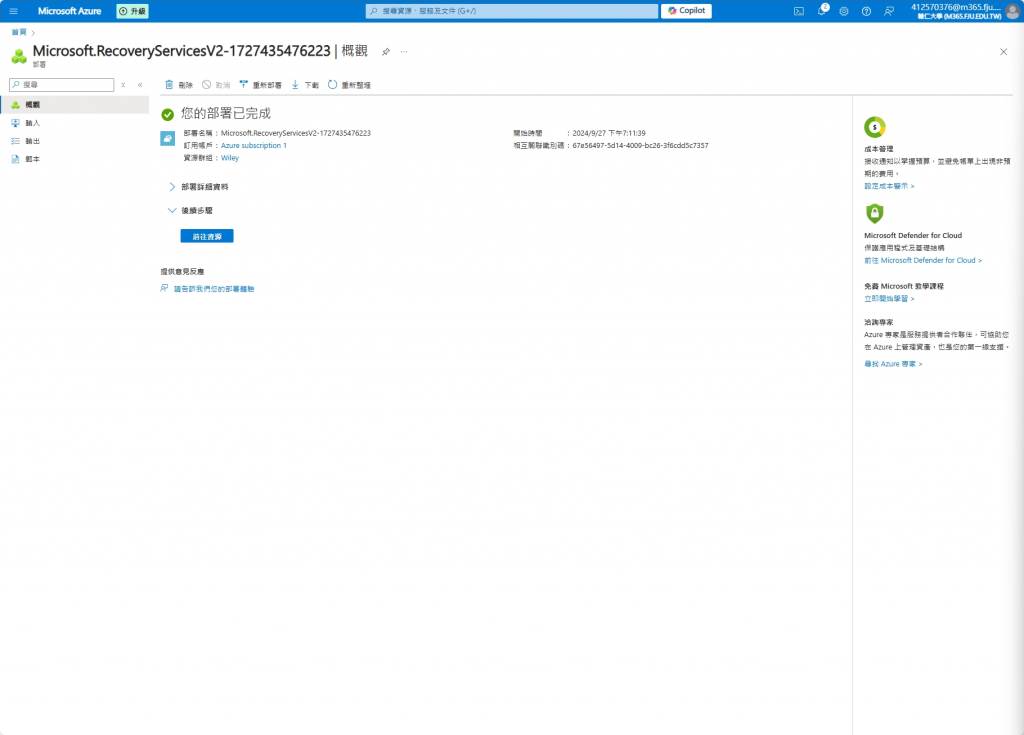This screenshot has height=735, width=1024.
Task: Click the green 升級 upgrade button
Action: [133, 11]
